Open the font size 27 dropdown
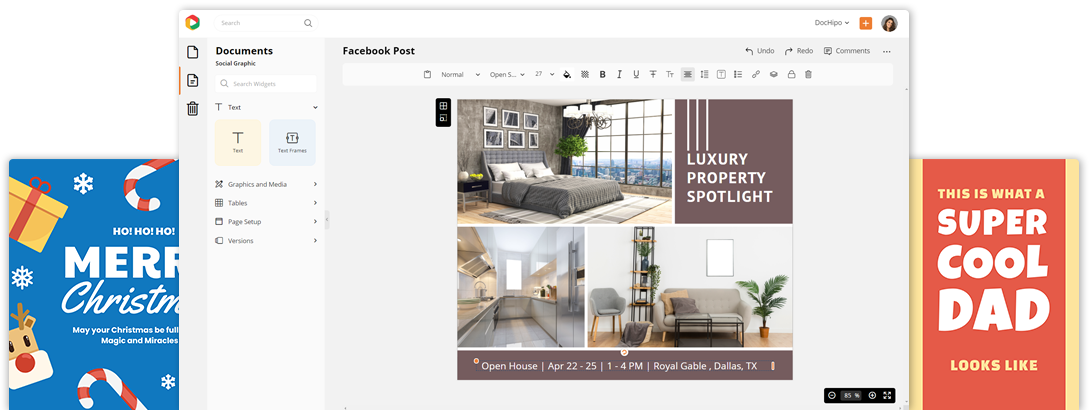Screen dimensions: 1089x410 tap(544, 74)
